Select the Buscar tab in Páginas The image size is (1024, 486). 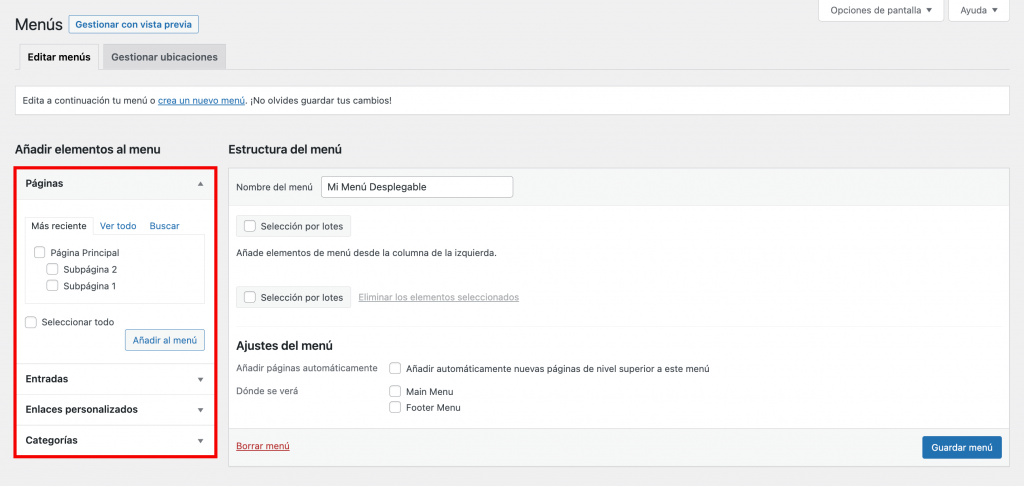[164, 226]
